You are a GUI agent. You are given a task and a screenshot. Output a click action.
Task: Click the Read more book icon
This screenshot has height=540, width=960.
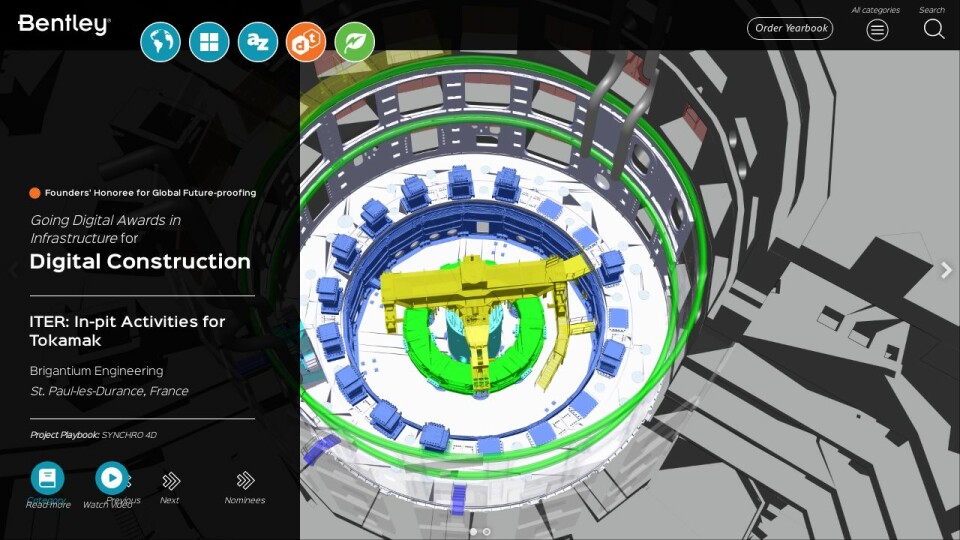[x=48, y=478]
